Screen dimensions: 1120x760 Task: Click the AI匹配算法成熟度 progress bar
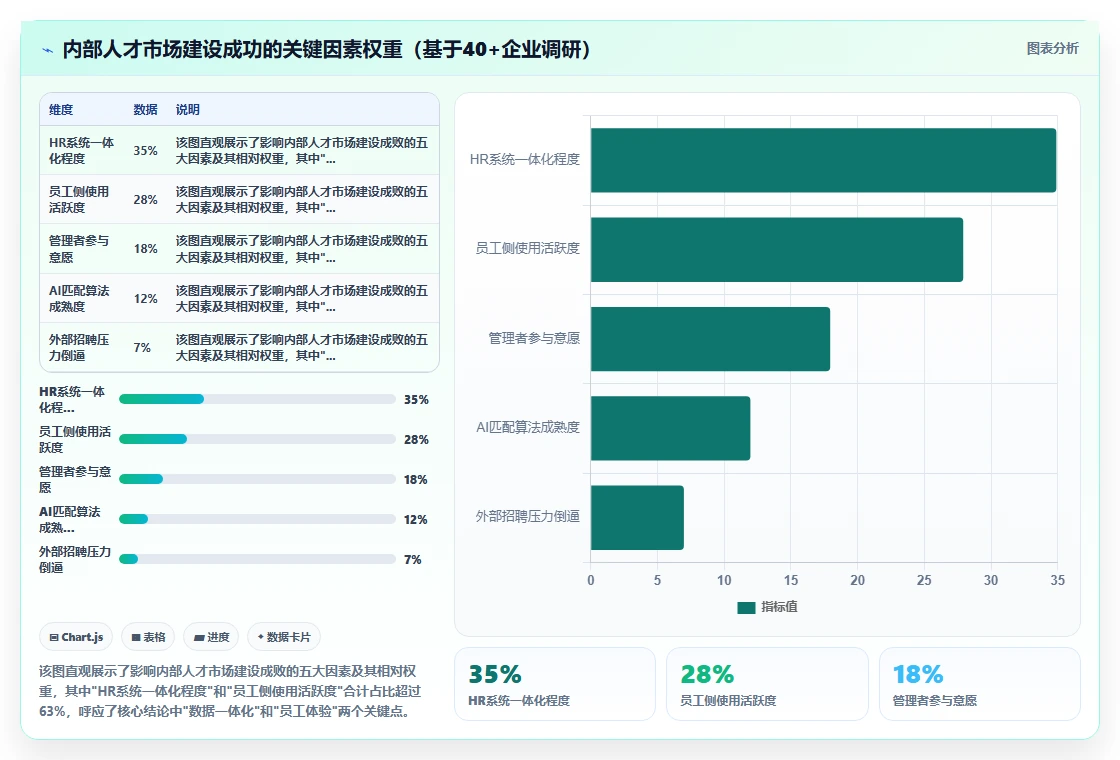(x=257, y=519)
